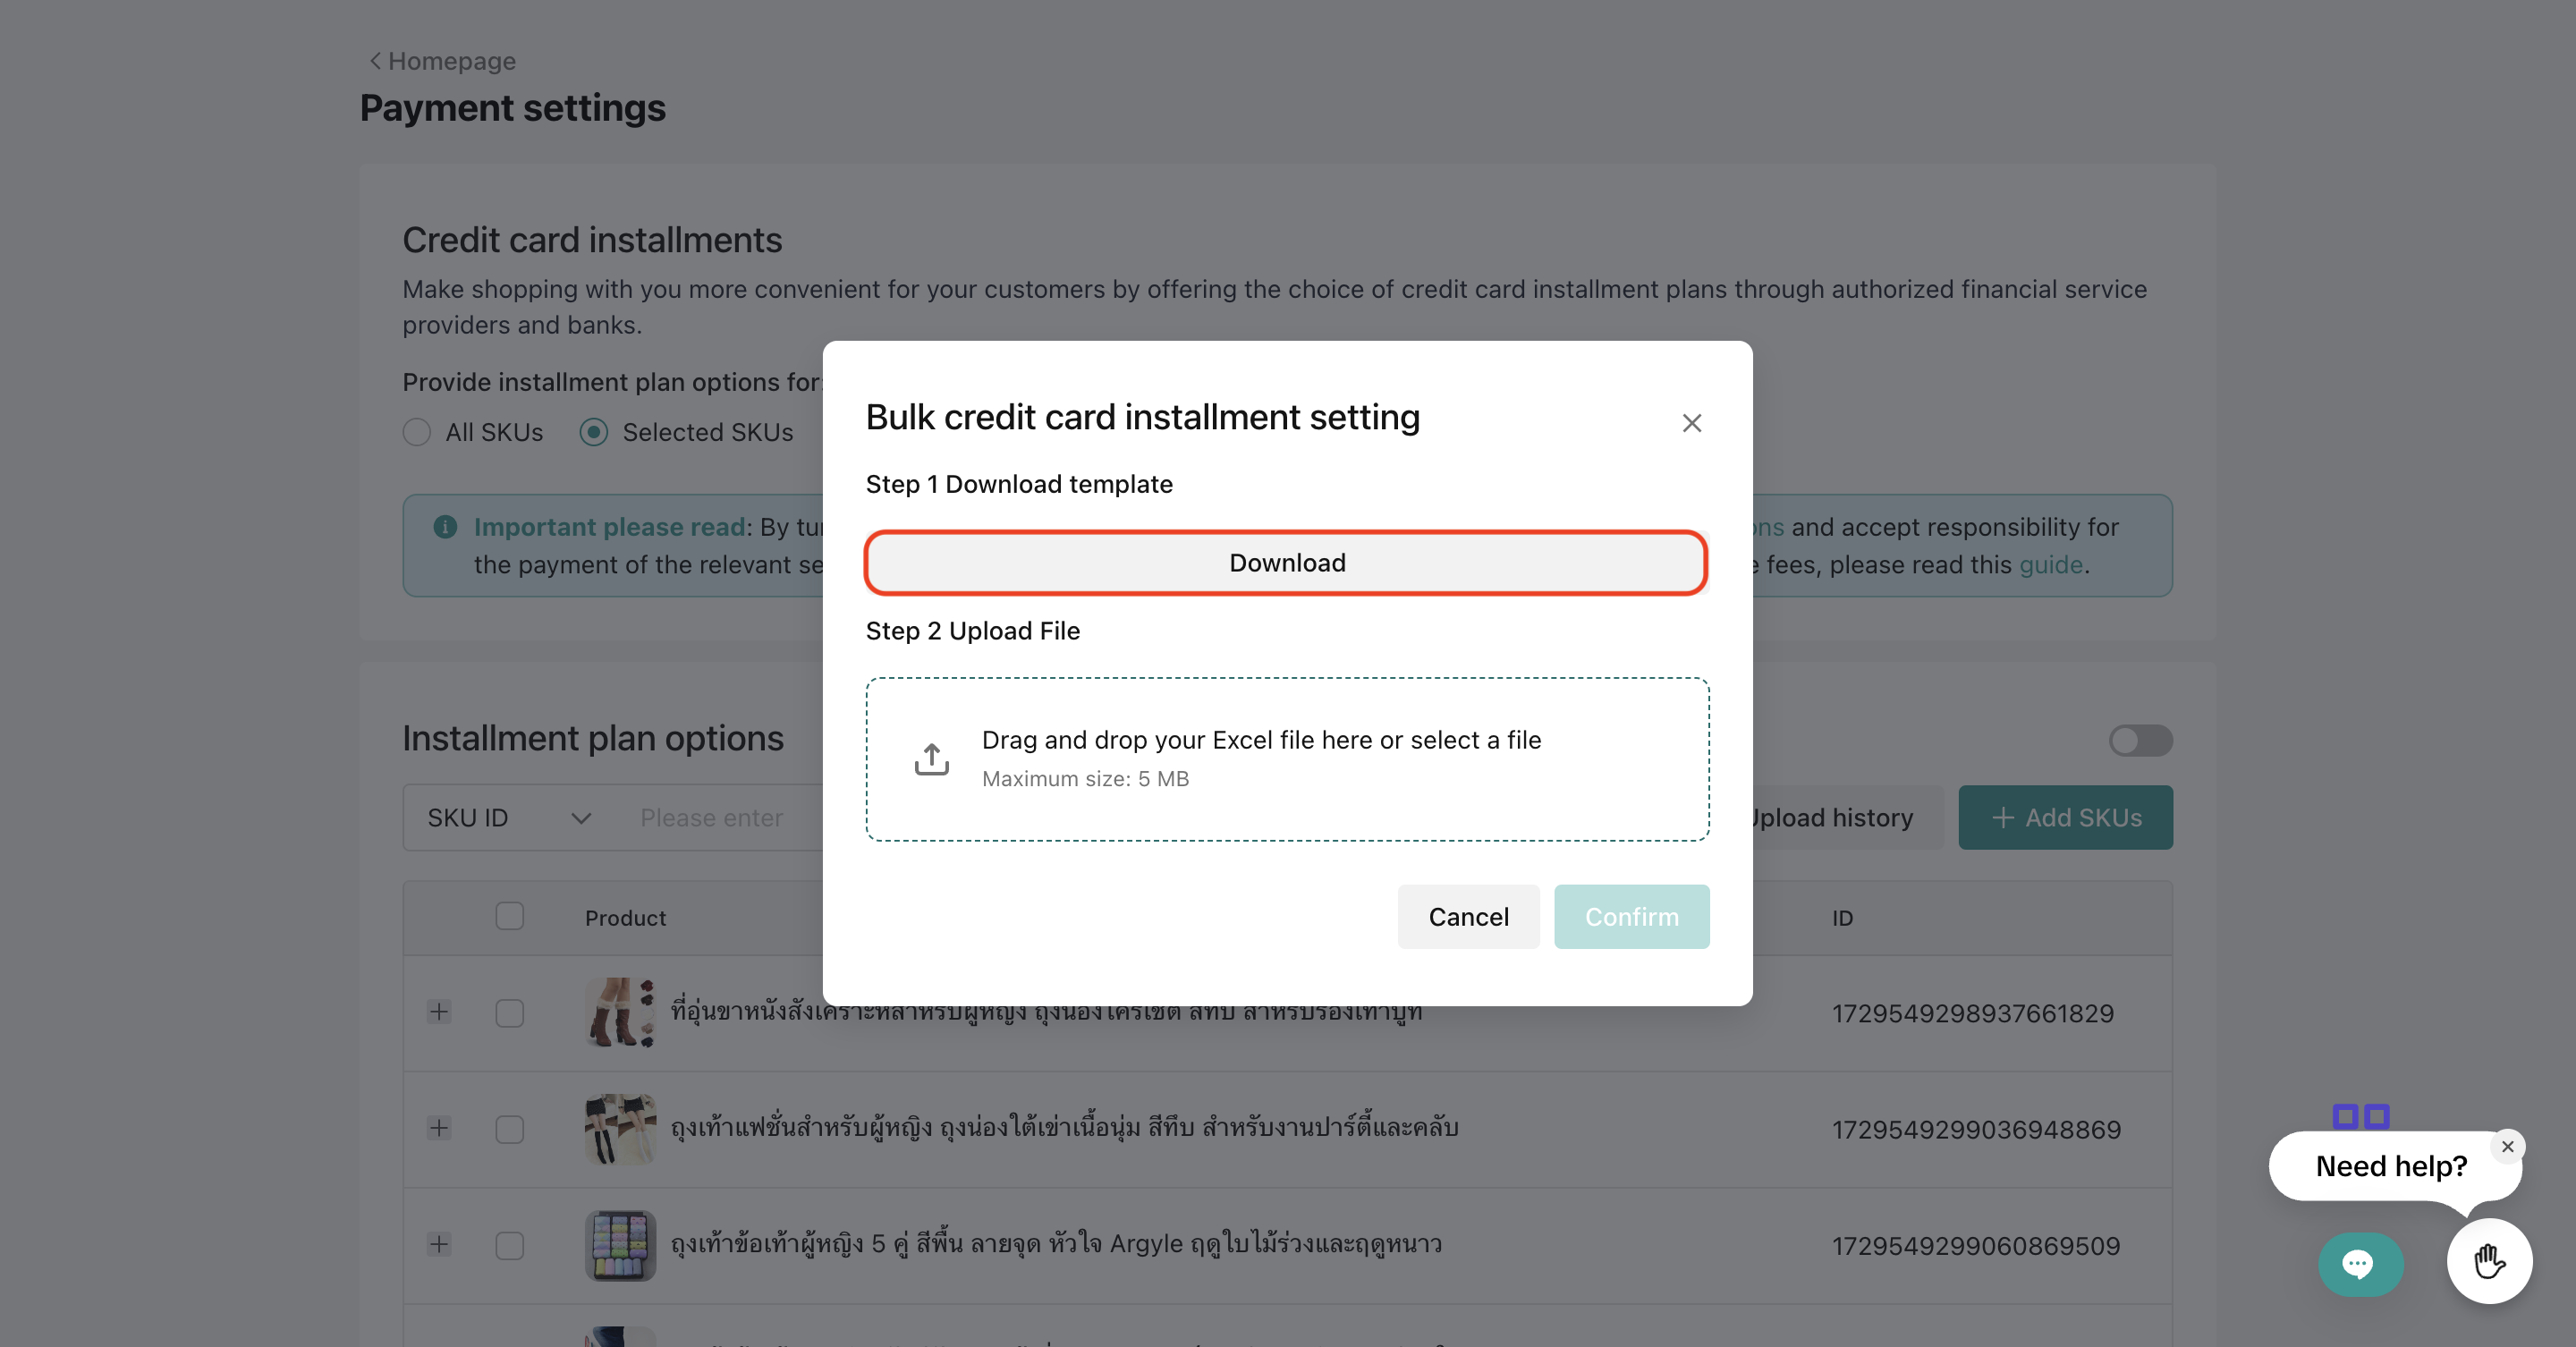2576x1347 pixels.
Task: Open the guide link in notice
Action: click(x=2050, y=565)
